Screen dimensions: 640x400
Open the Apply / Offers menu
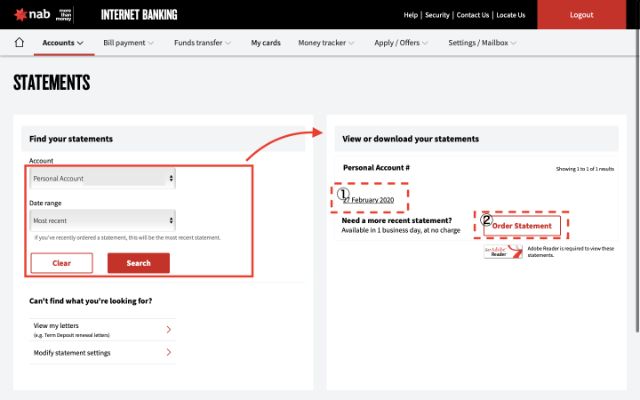(401, 42)
